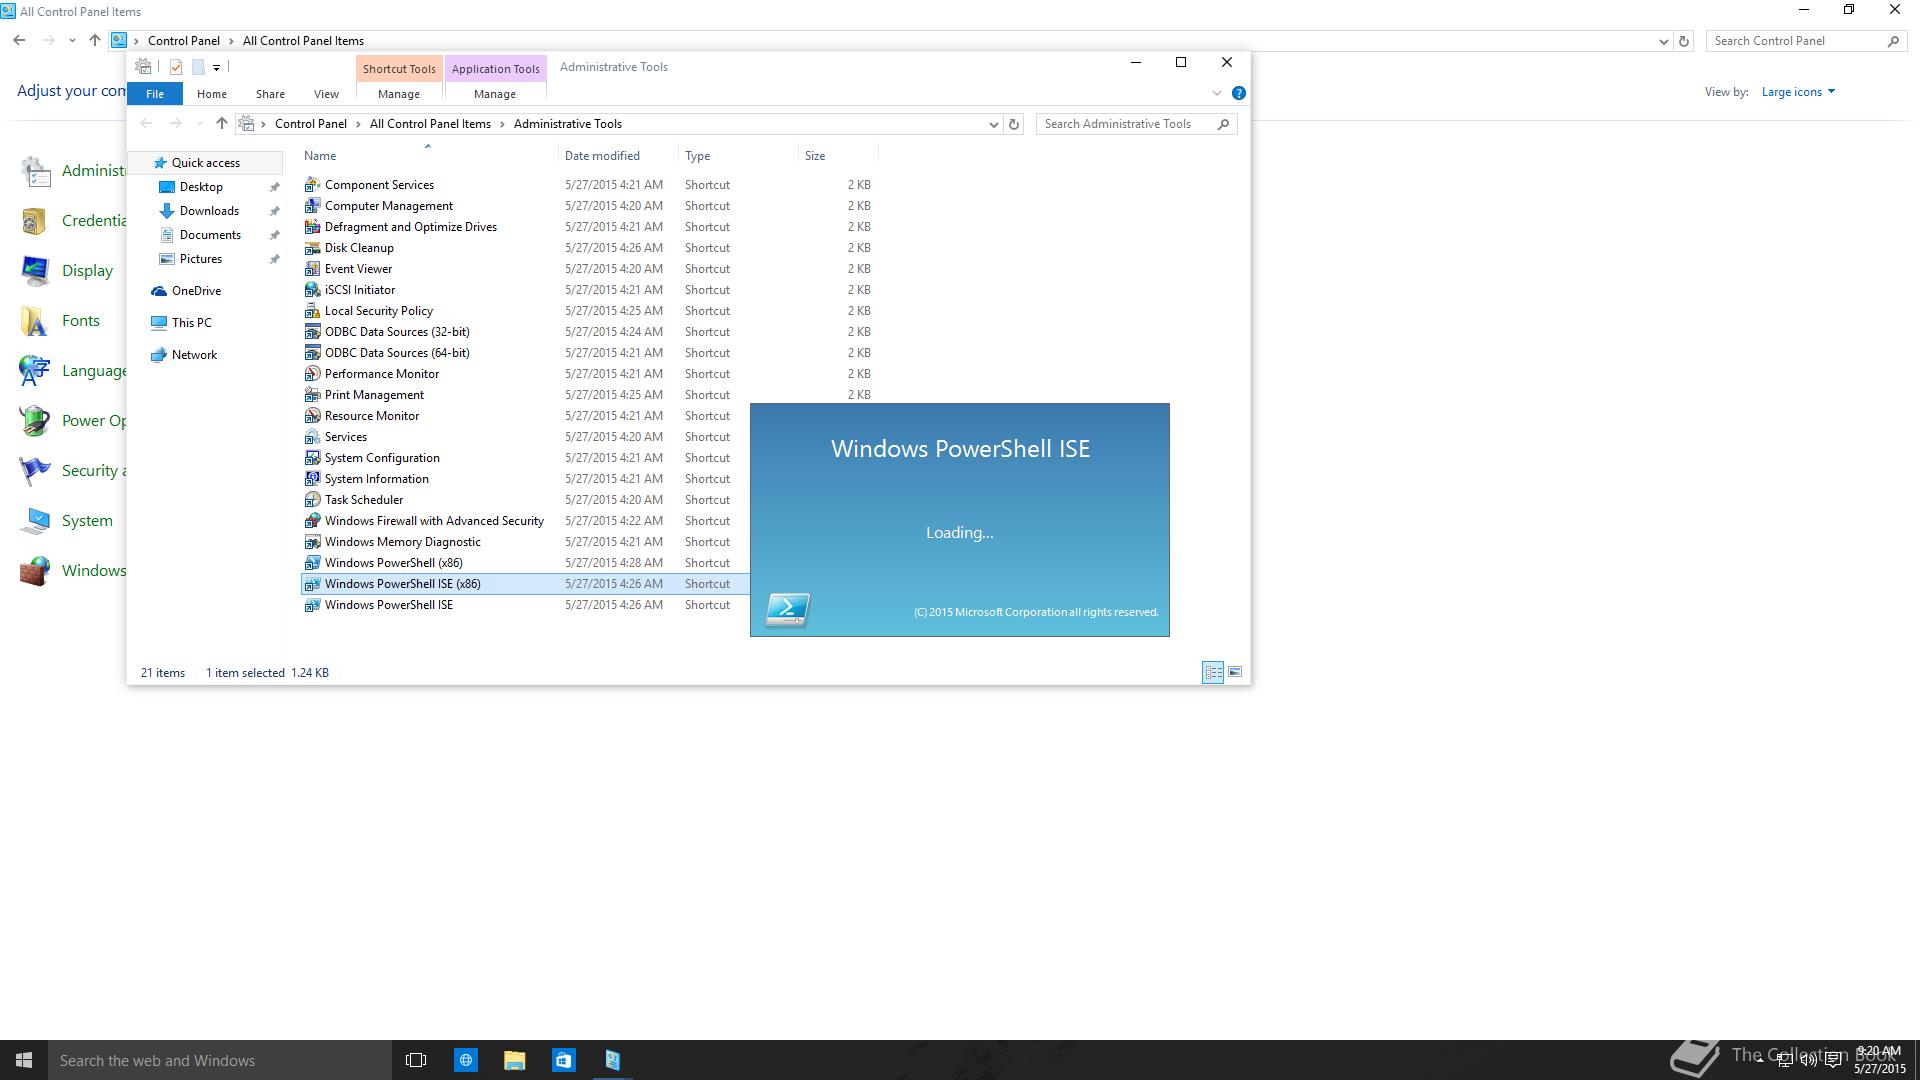Select Network in navigation pane
The image size is (1920, 1080).
pyautogui.click(x=194, y=355)
